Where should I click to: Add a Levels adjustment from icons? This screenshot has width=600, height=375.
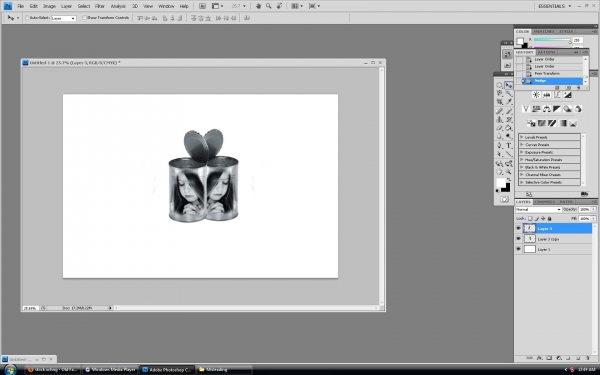pos(546,95)
